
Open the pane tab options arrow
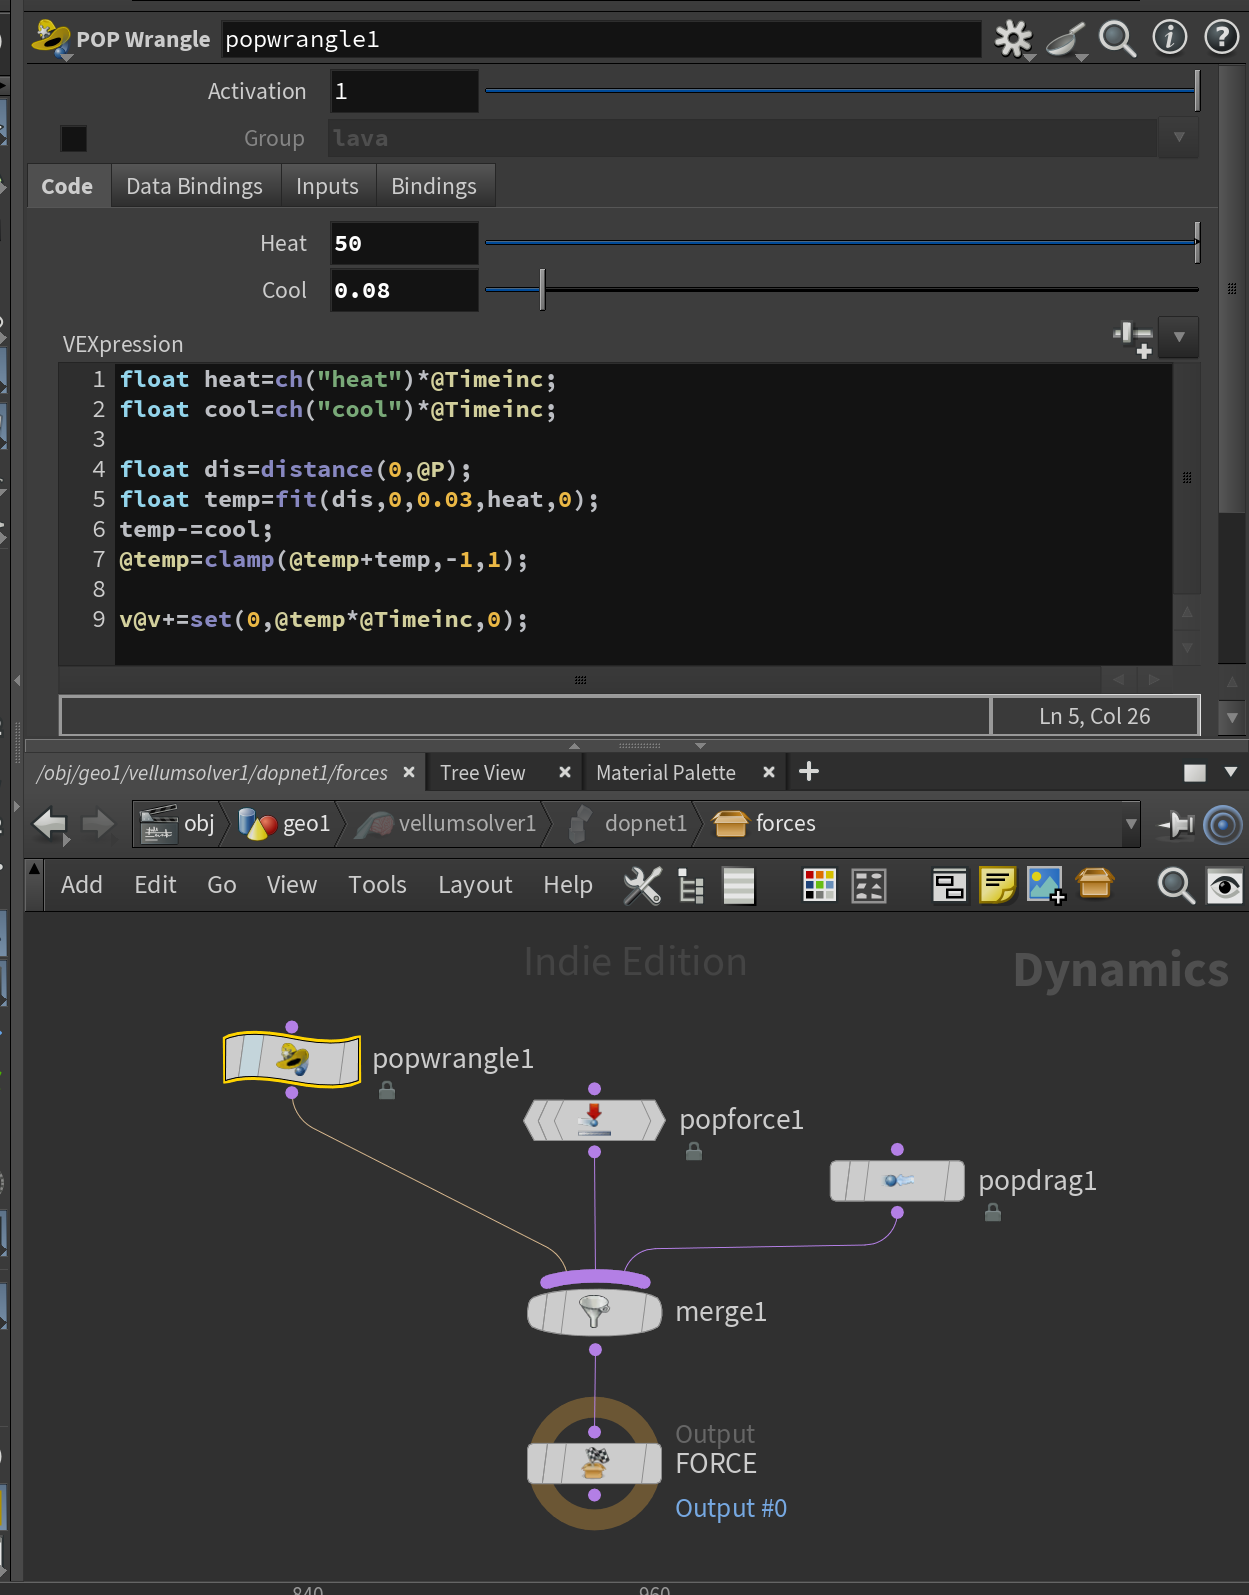1231,772
